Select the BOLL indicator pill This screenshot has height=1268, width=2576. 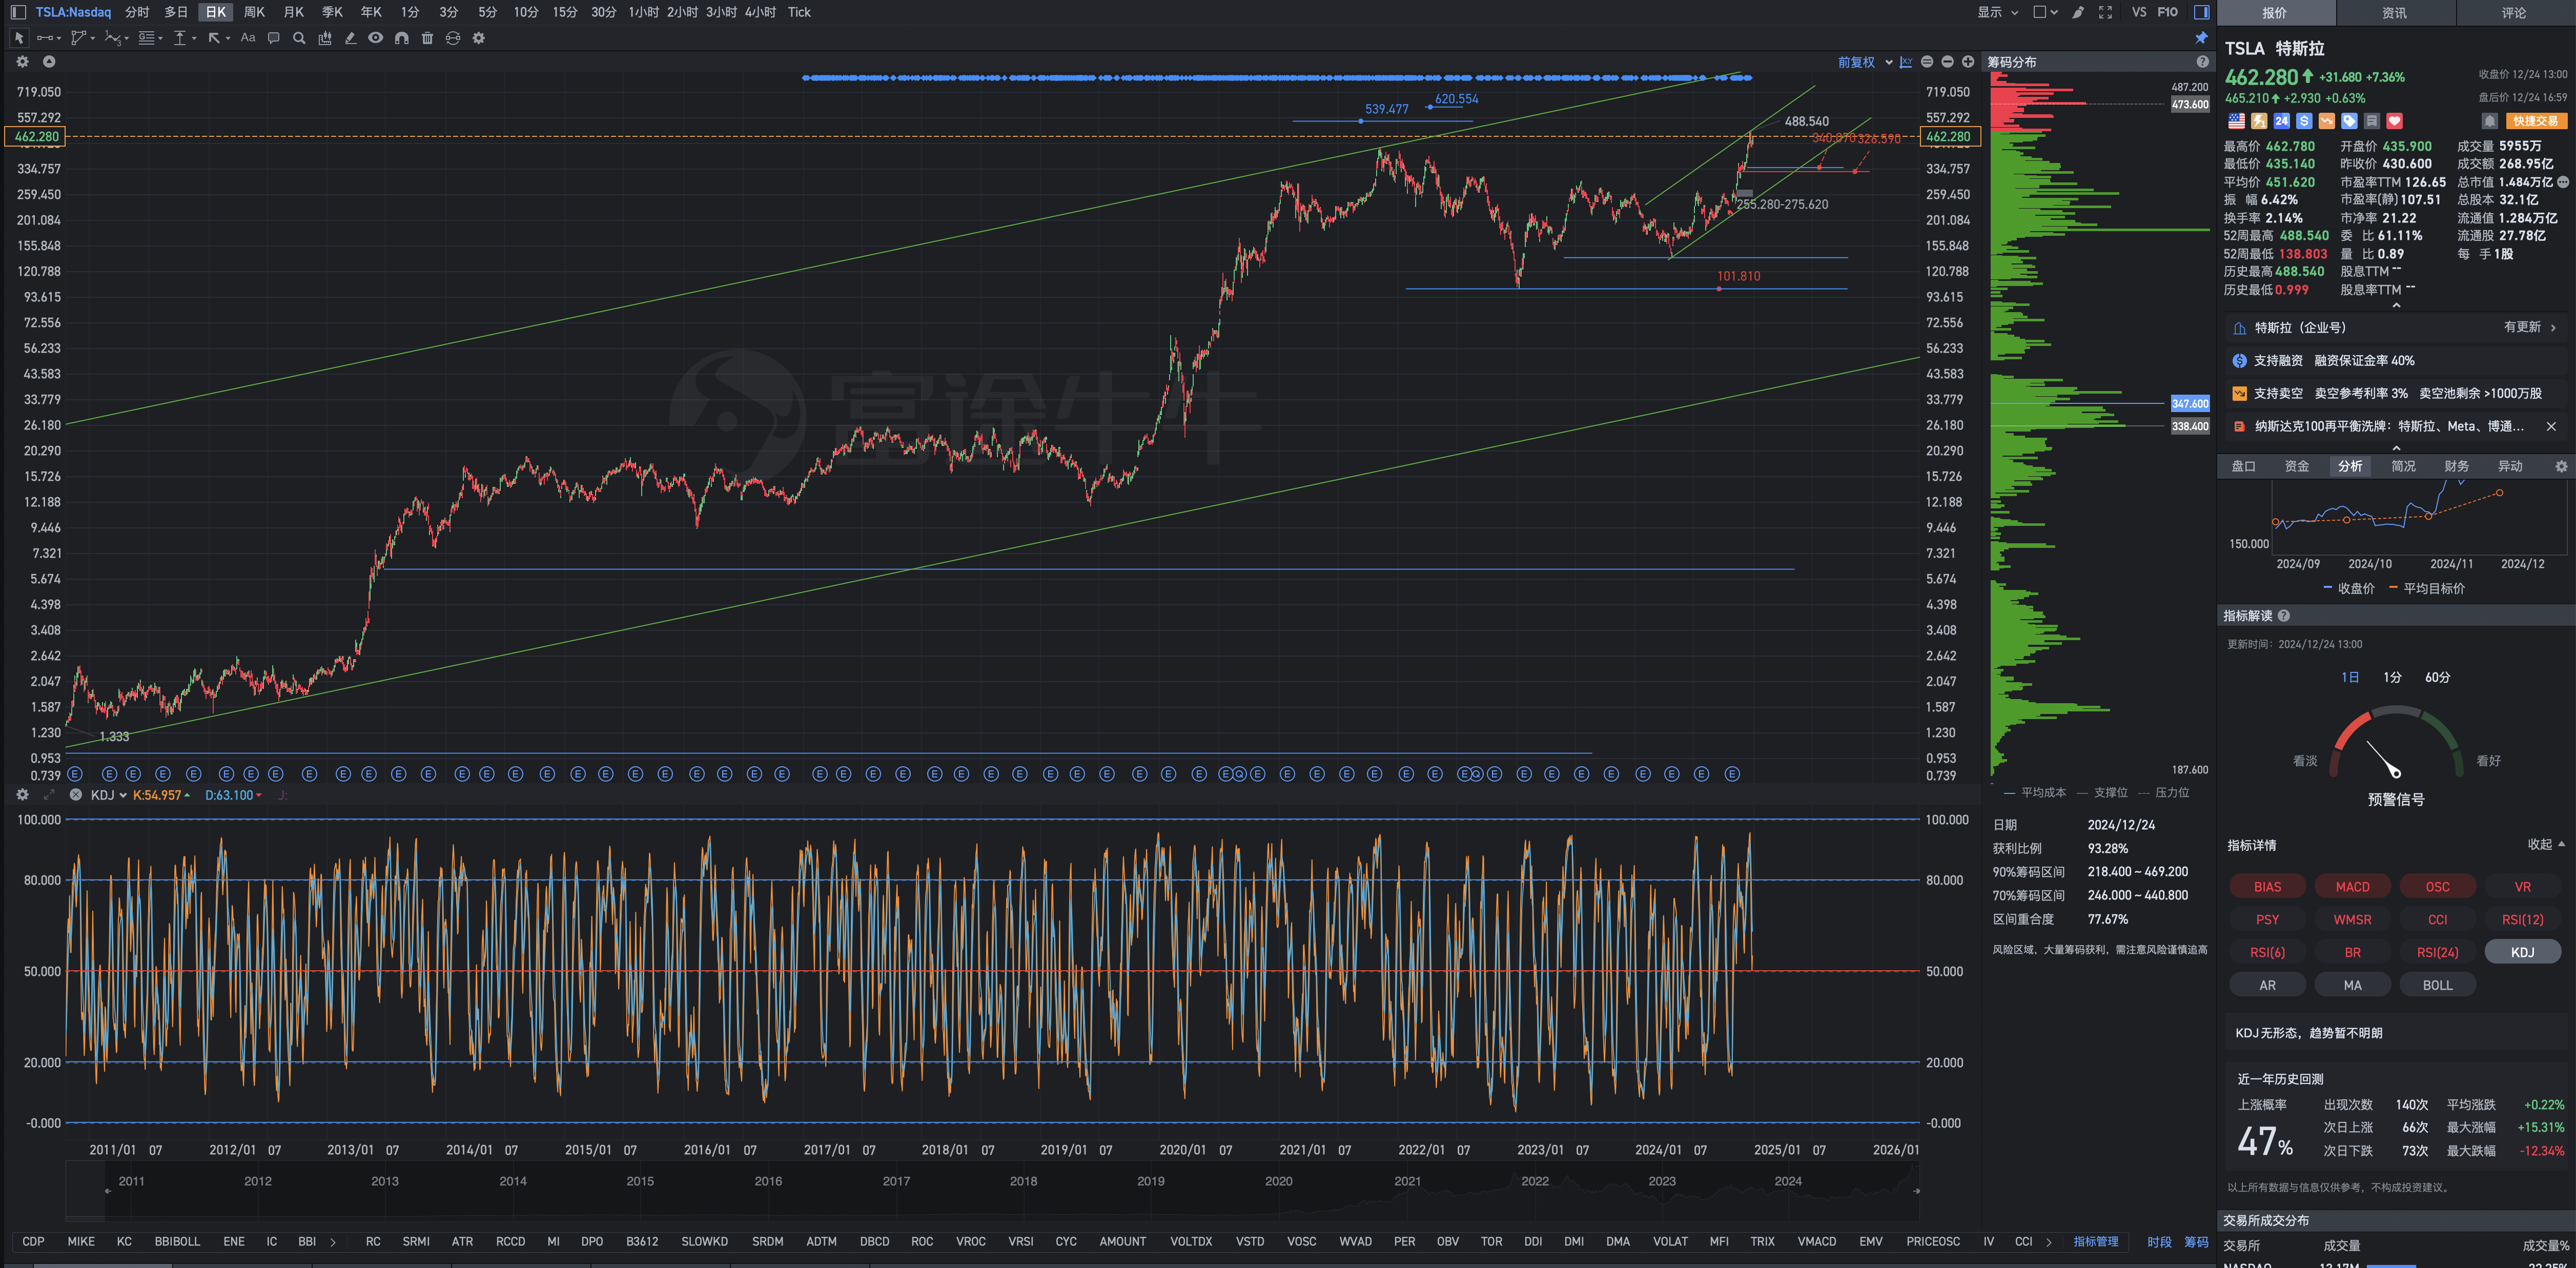click(2437, 985)
